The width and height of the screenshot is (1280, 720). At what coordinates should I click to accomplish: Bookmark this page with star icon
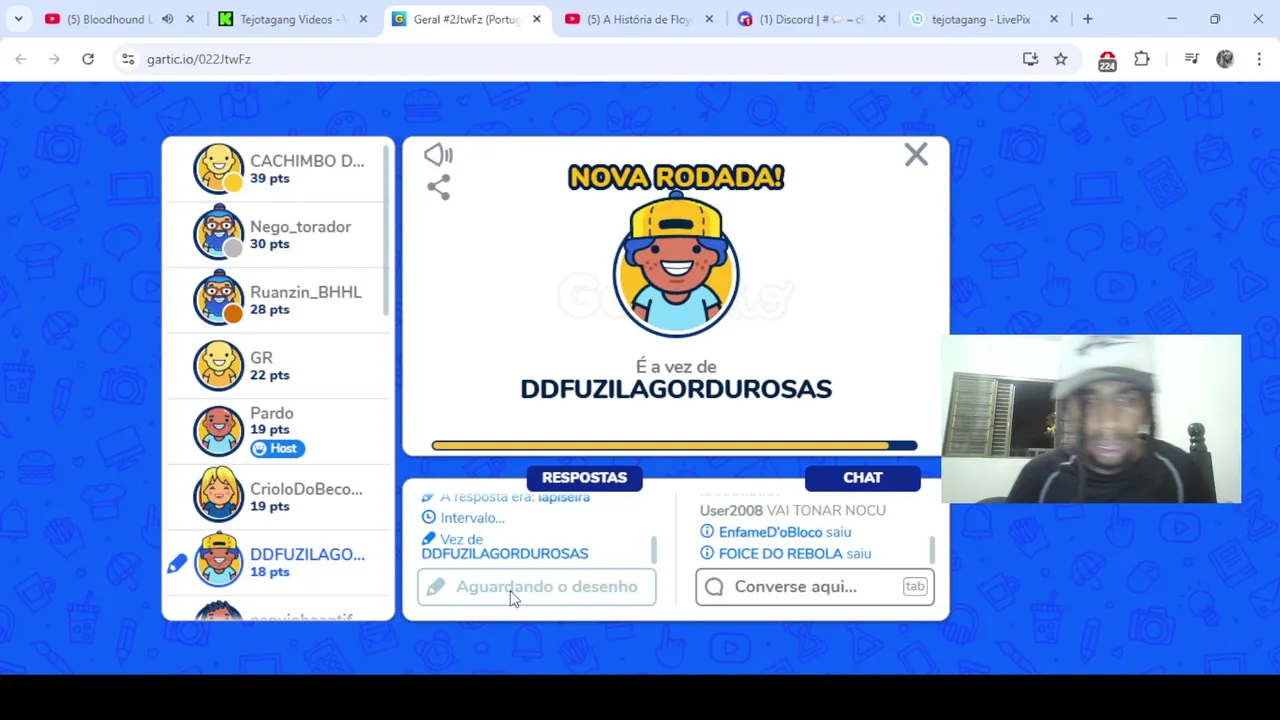(1061, 59)
